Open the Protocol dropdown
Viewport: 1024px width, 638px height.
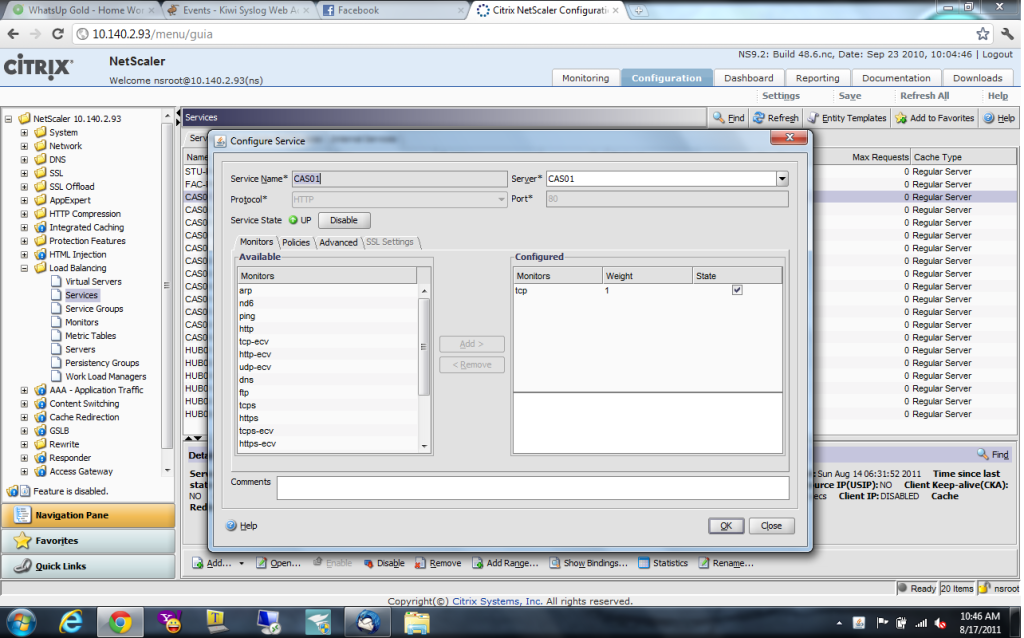501,199
